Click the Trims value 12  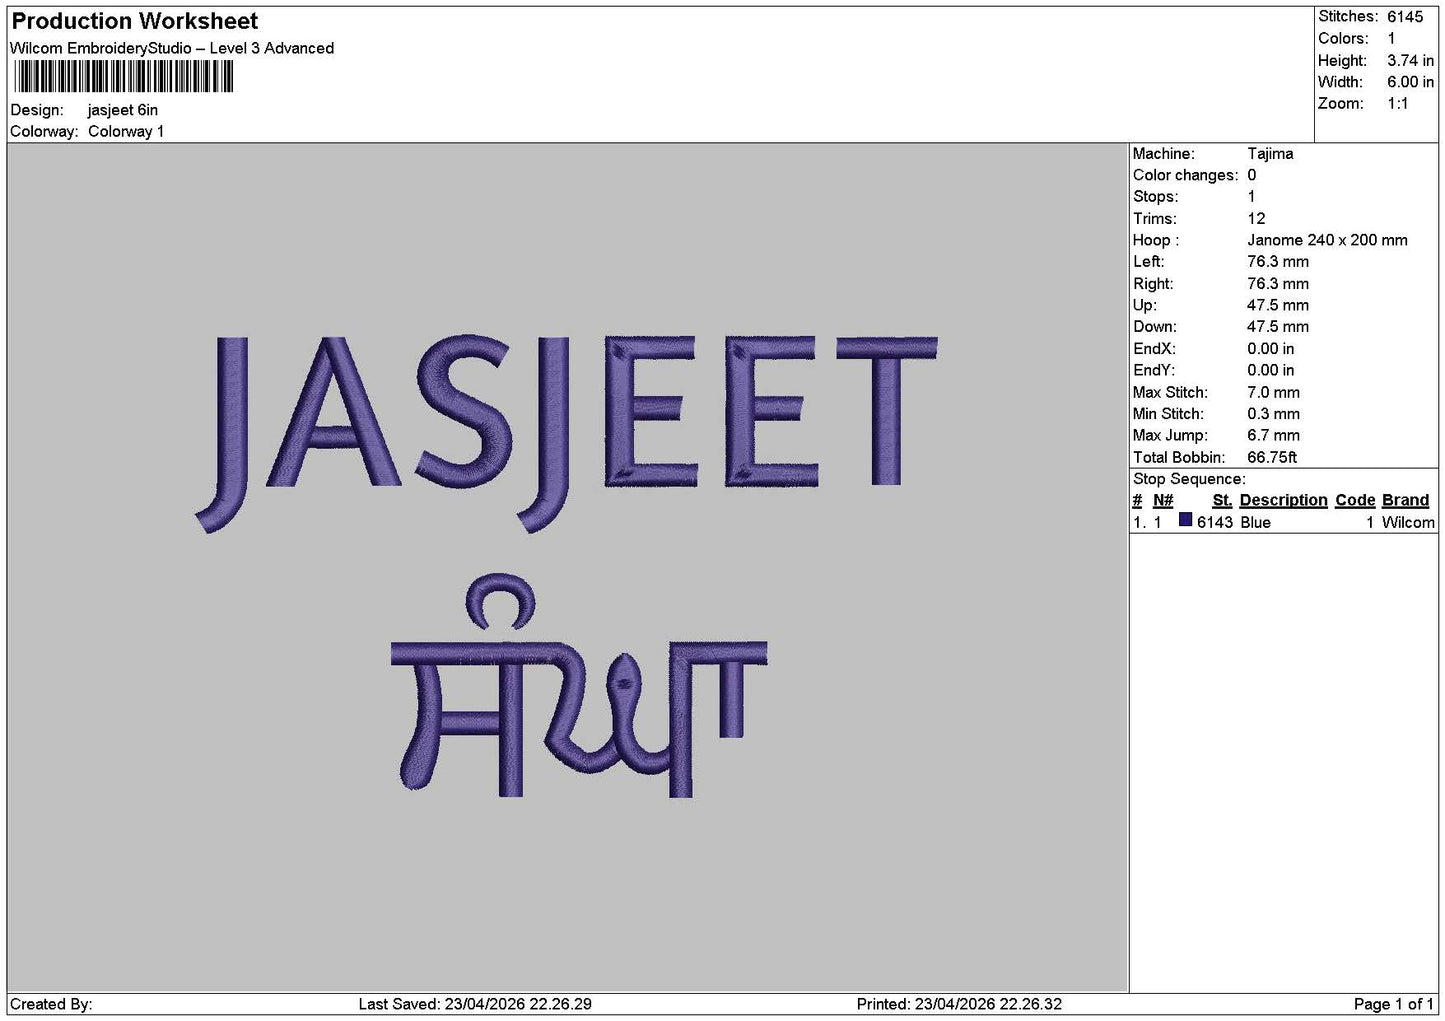1256,218
